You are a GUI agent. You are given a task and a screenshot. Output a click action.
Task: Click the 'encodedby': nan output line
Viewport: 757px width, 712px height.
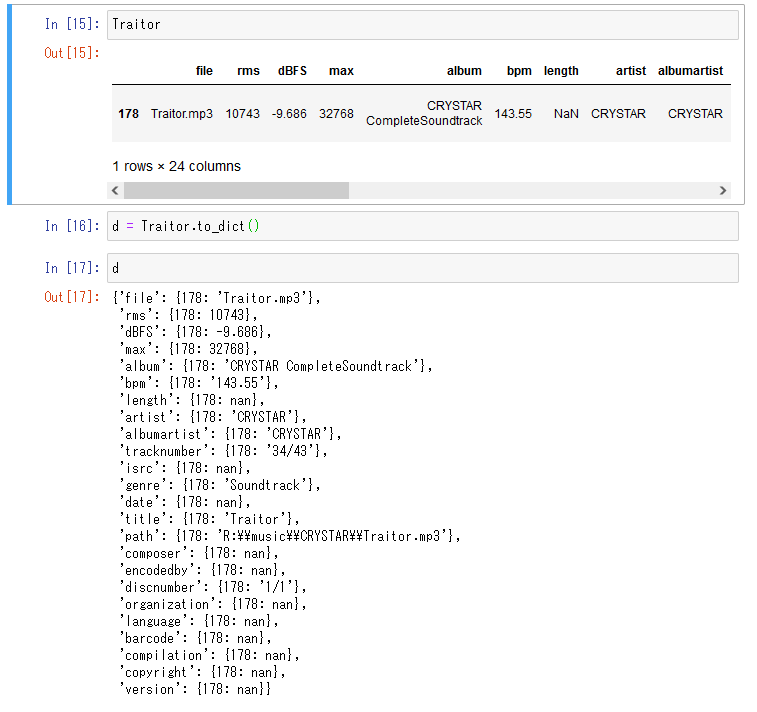coord(202,570)
